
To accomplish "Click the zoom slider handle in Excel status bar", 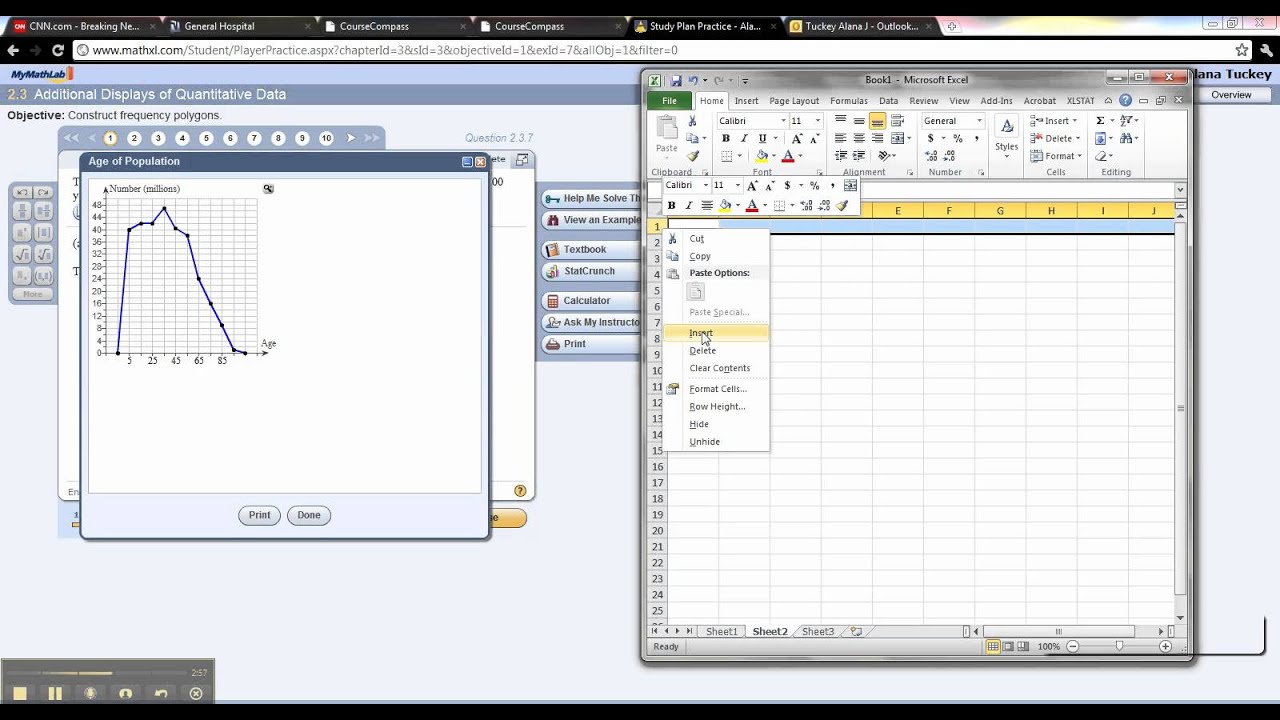I will pos(1119,647).
